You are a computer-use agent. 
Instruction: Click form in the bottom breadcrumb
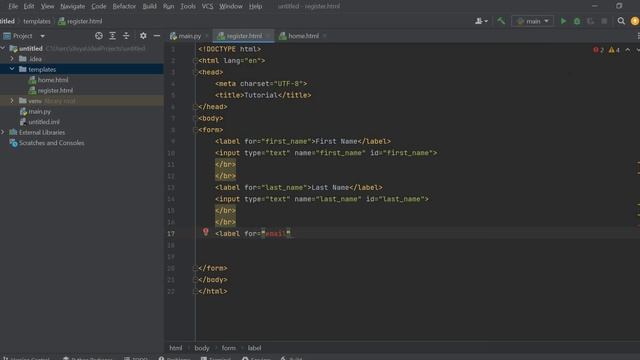pos(229,348)
